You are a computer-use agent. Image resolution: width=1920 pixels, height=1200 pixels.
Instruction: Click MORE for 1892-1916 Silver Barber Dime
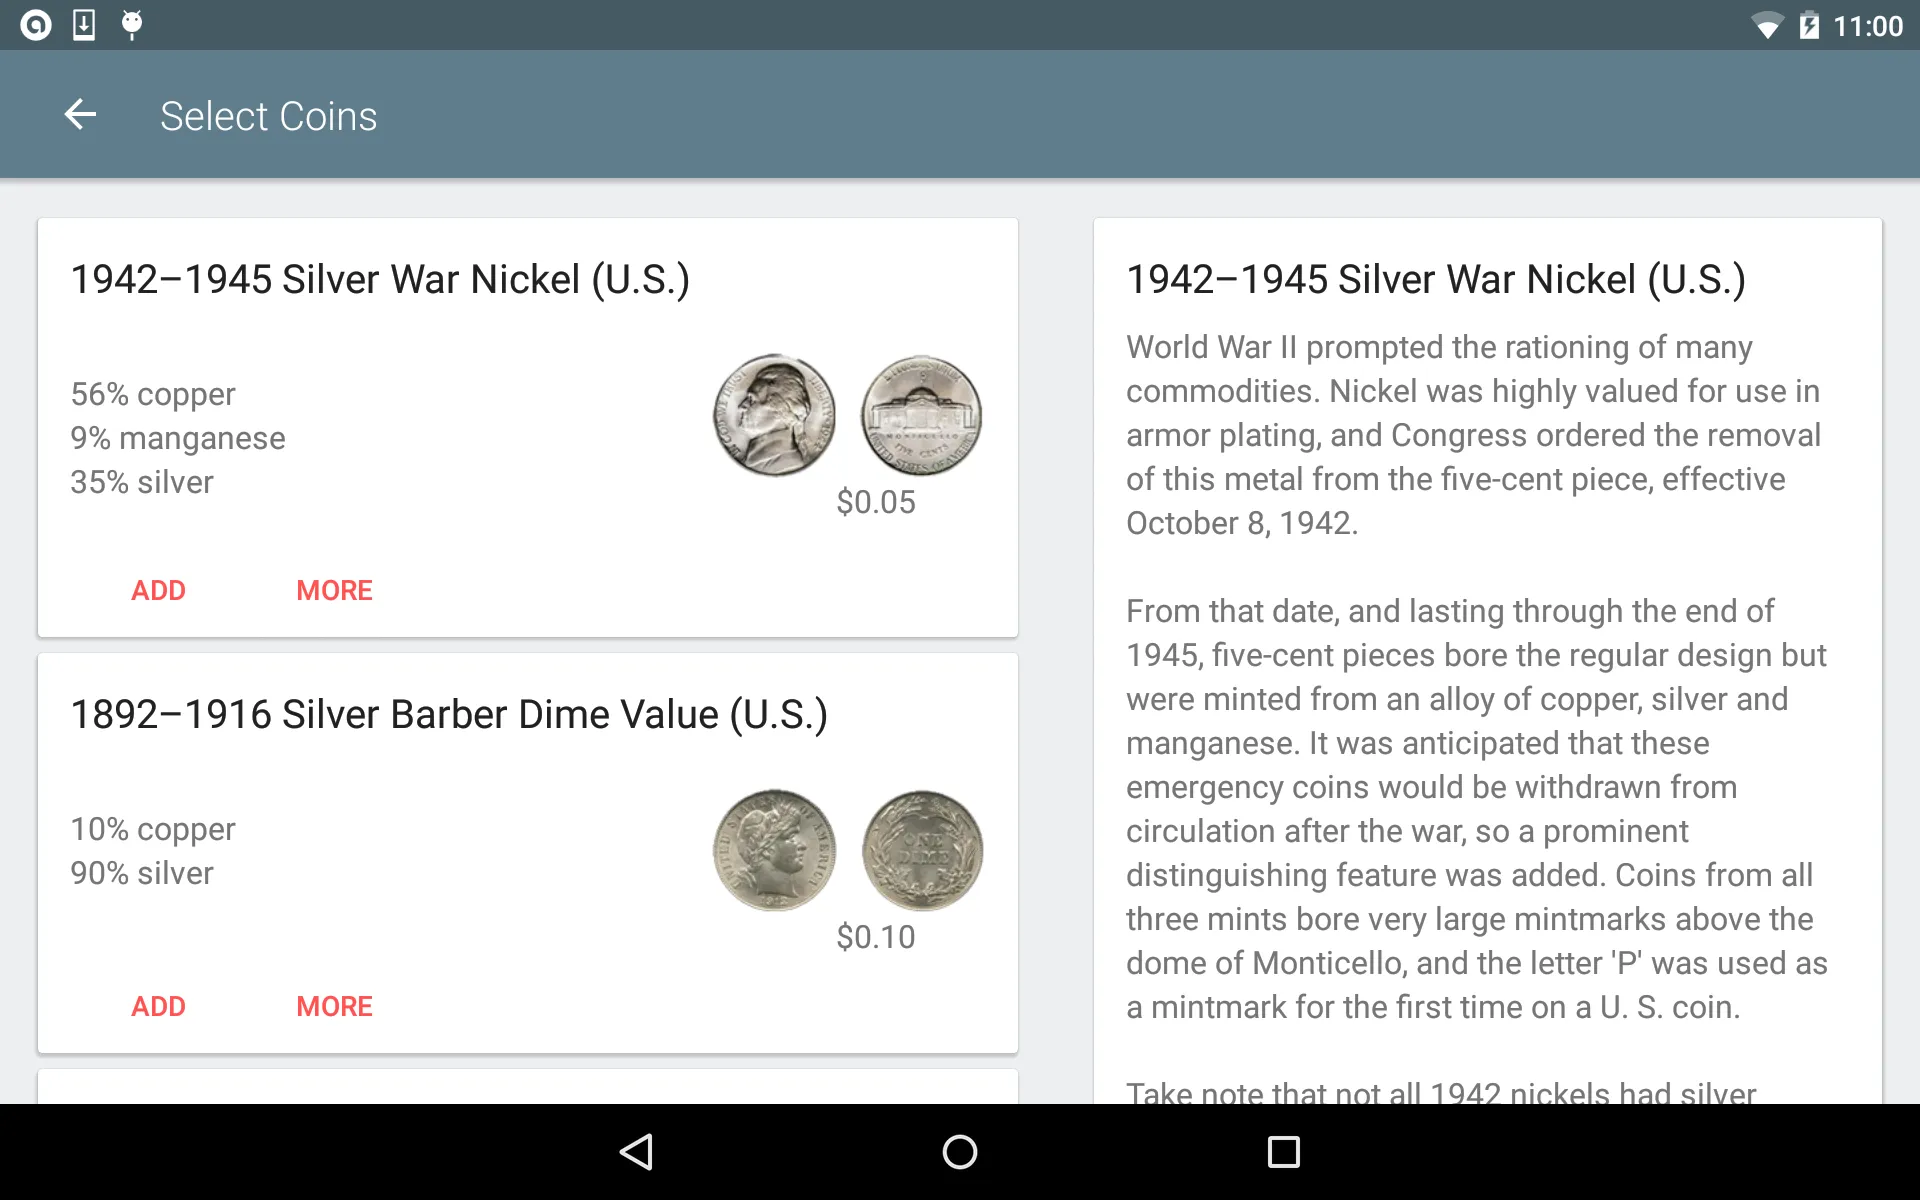[x=333, y=1004]
